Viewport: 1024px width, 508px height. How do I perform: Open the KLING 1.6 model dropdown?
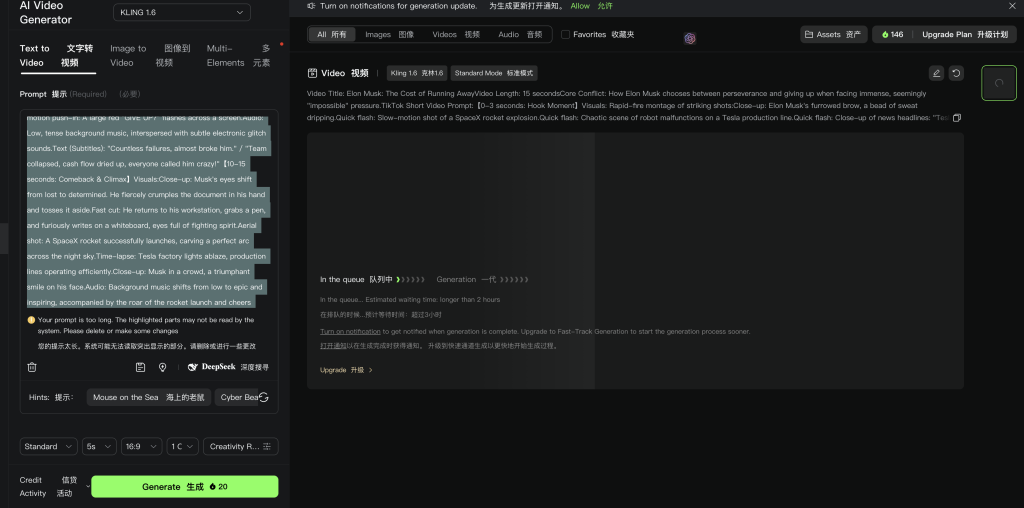[x=180, y=12]
